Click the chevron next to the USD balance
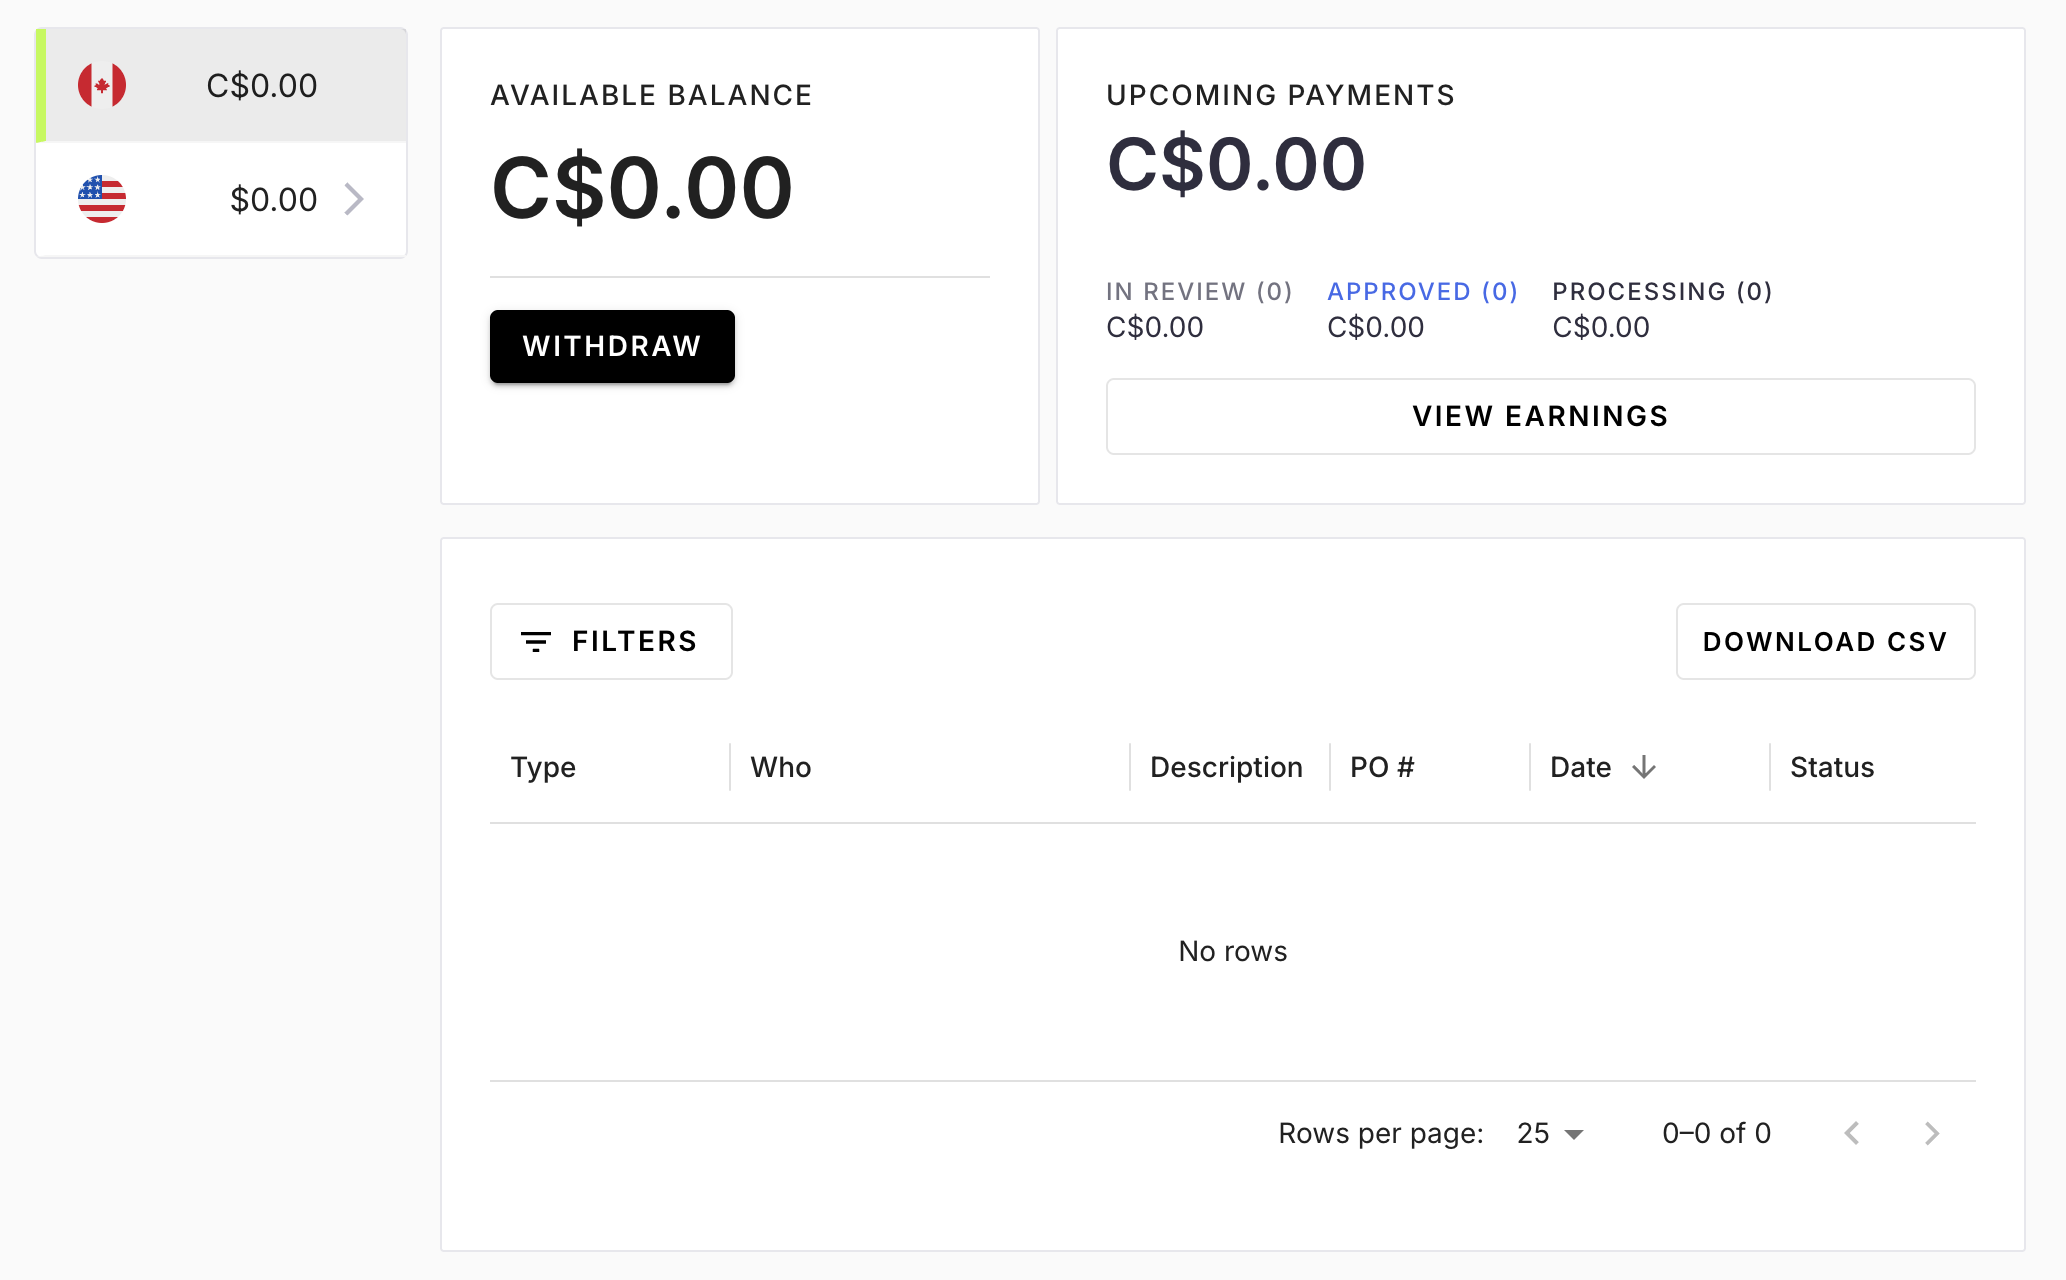 (x=354, y=199)
